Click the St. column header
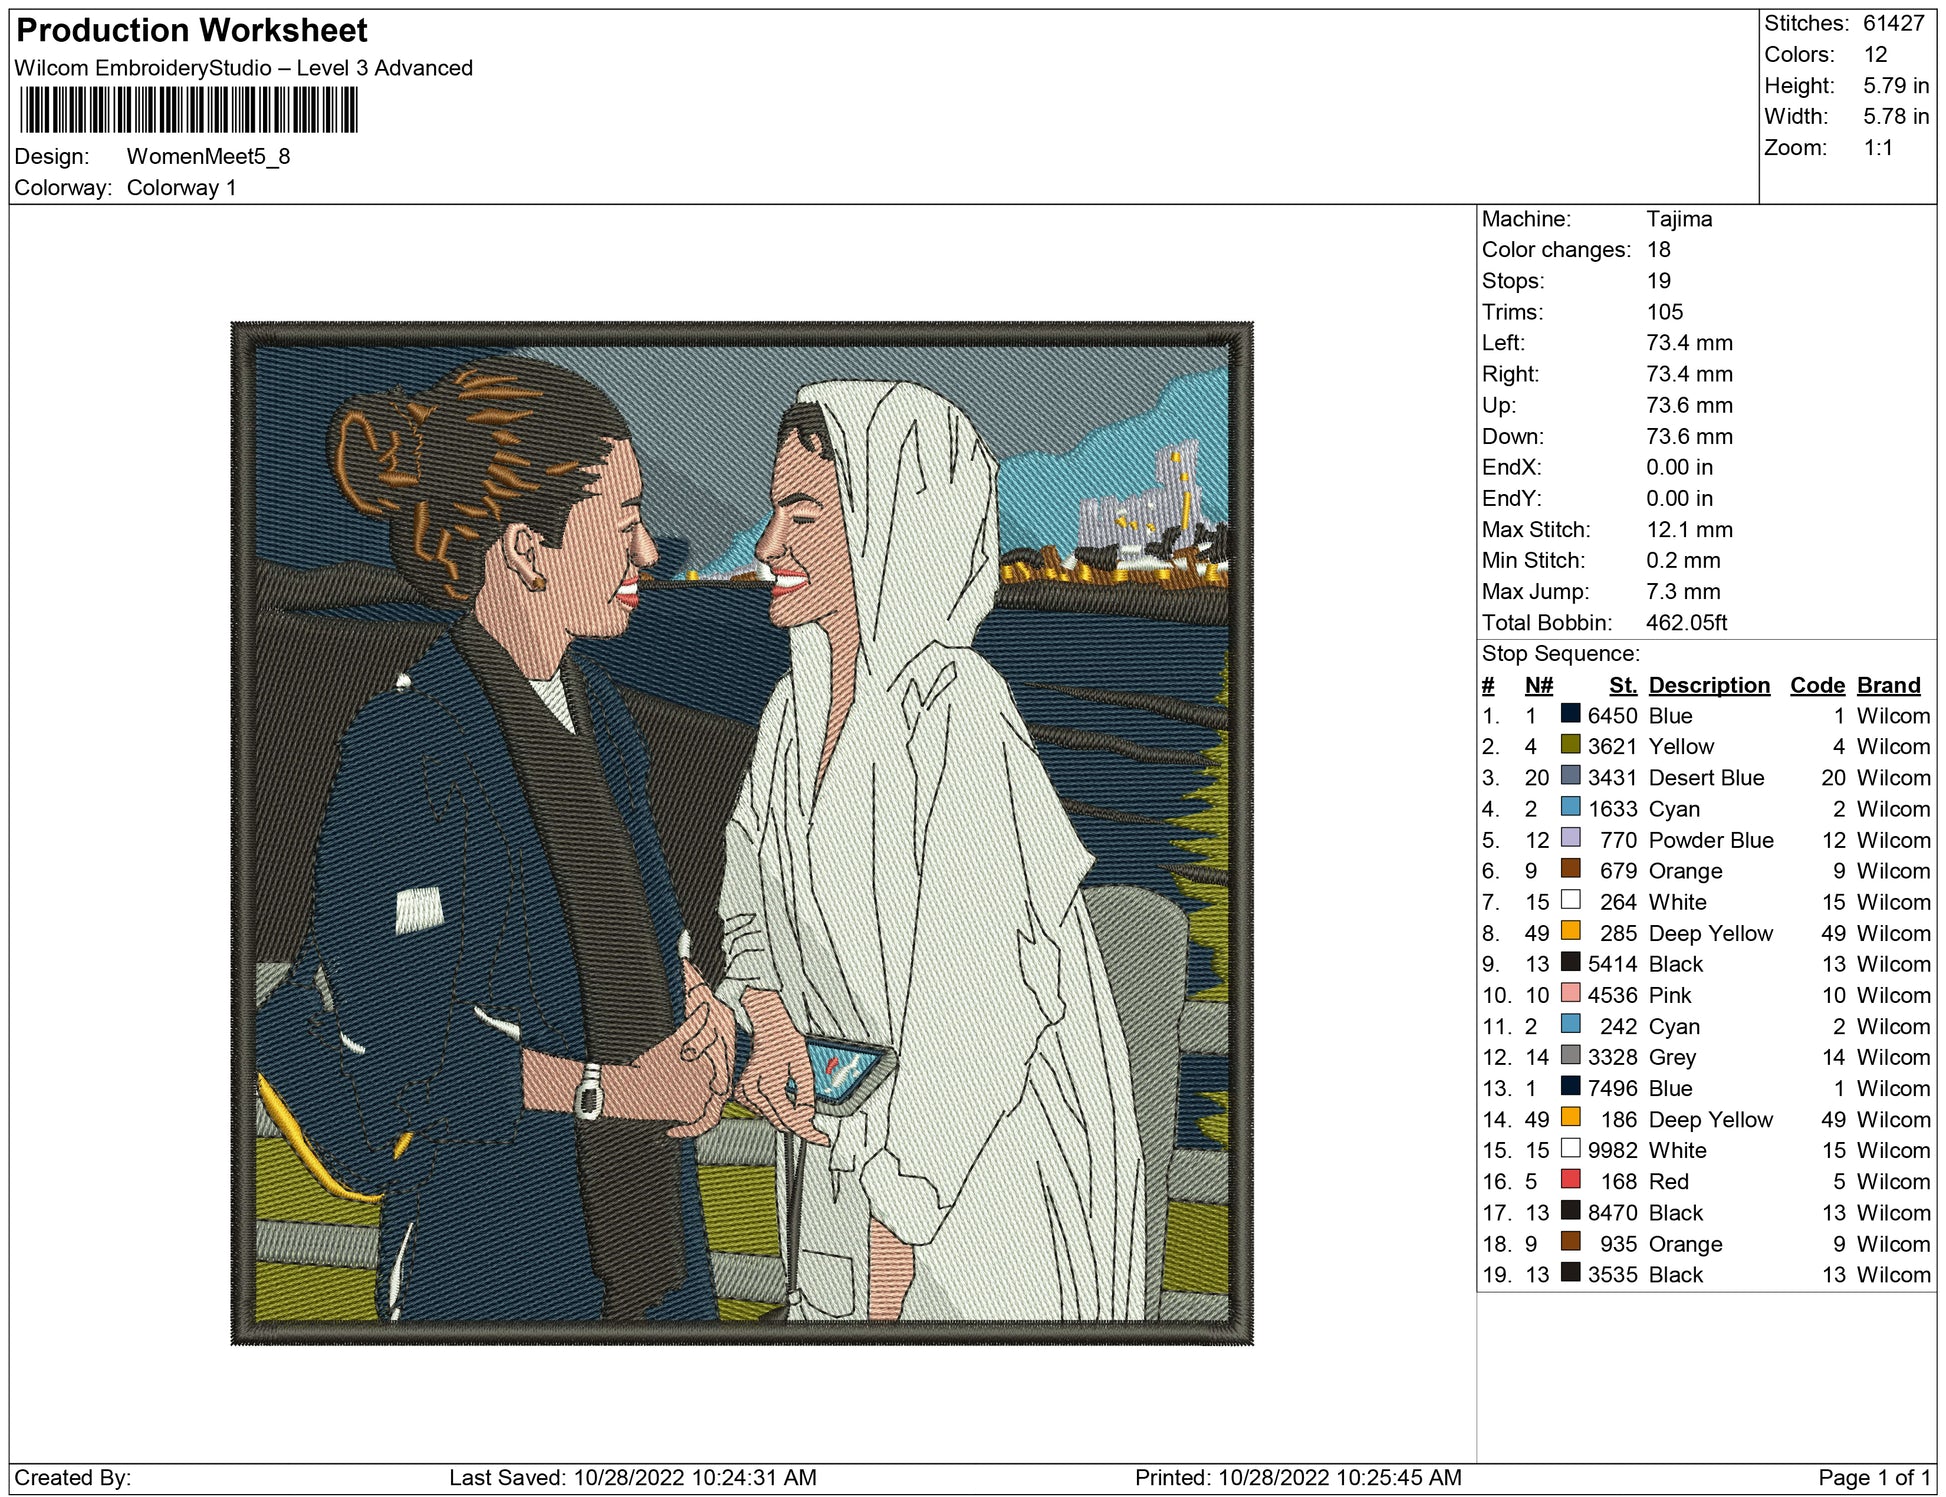 (x=1622, y=685)
